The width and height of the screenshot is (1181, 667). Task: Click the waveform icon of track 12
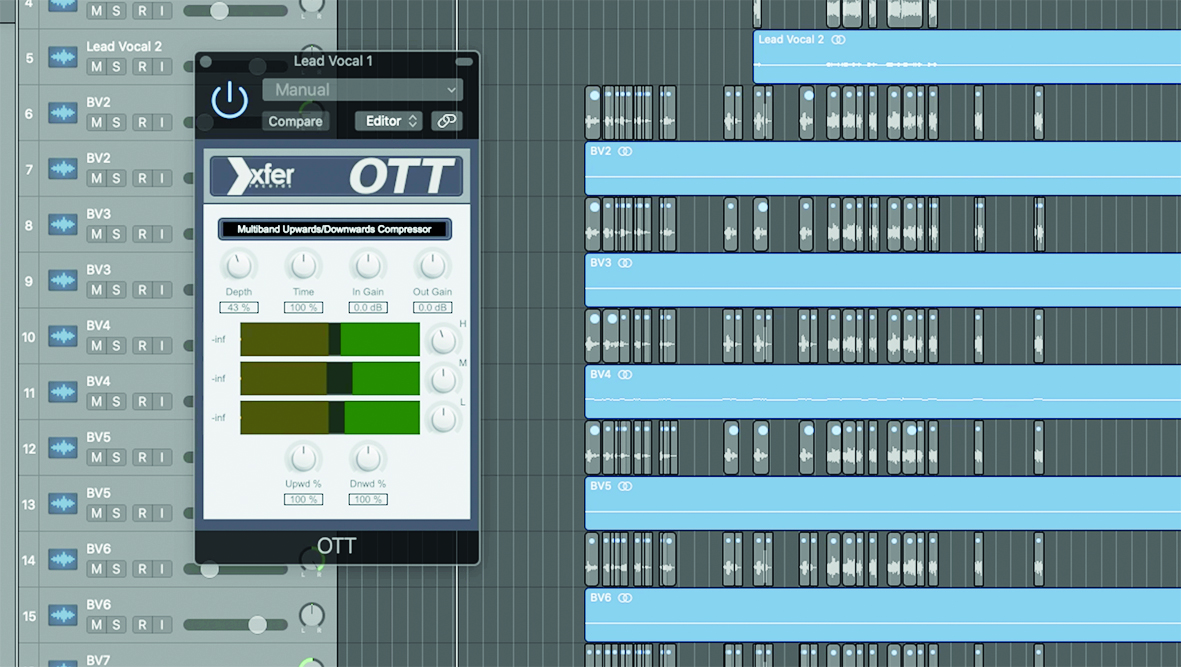[x=63, y=448]
